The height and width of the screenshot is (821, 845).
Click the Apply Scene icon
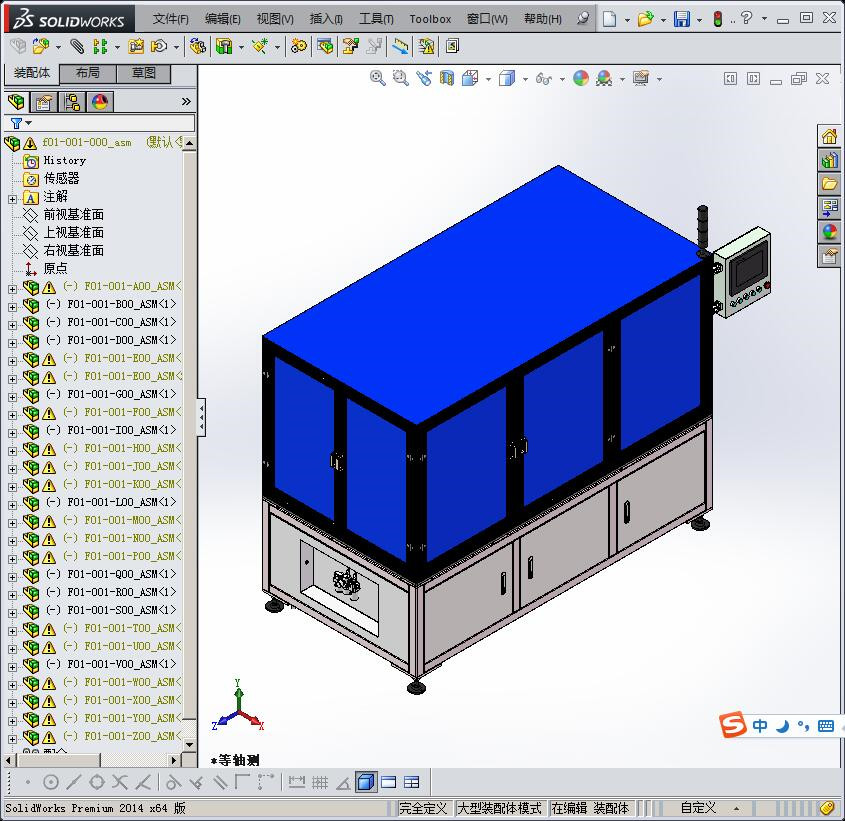coord(604,79)
